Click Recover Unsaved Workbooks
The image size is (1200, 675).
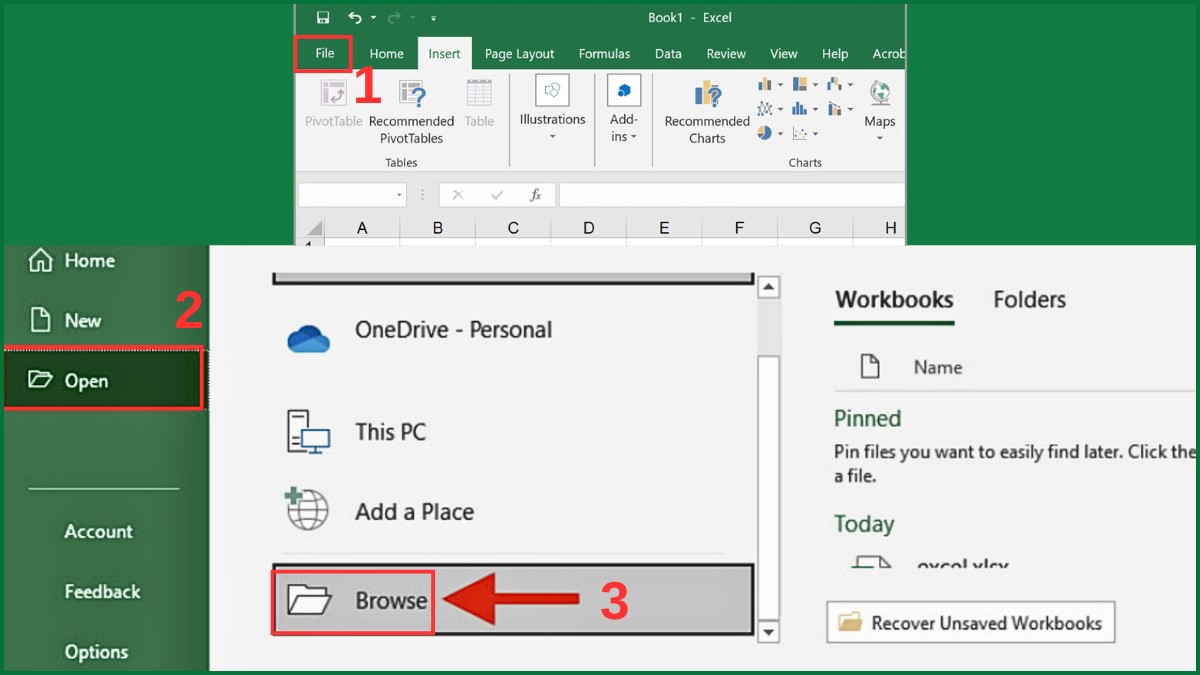tap(969, 622)
